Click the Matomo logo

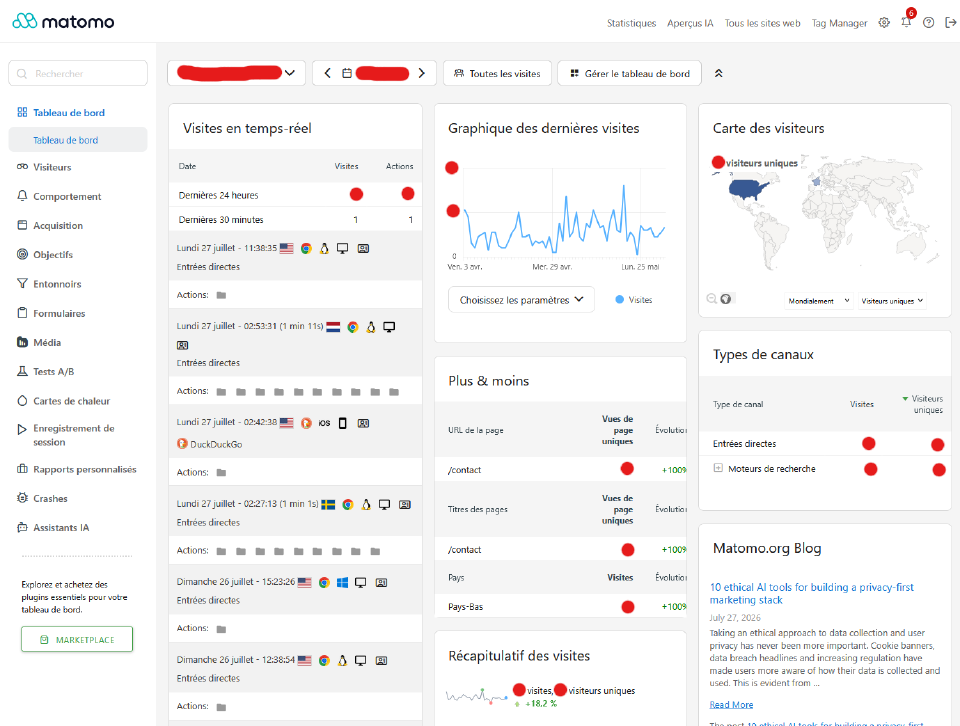(x=63, y=21)
